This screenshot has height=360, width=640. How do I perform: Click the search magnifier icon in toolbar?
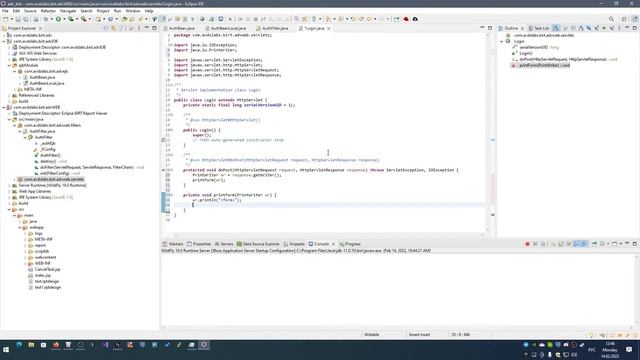611,19
